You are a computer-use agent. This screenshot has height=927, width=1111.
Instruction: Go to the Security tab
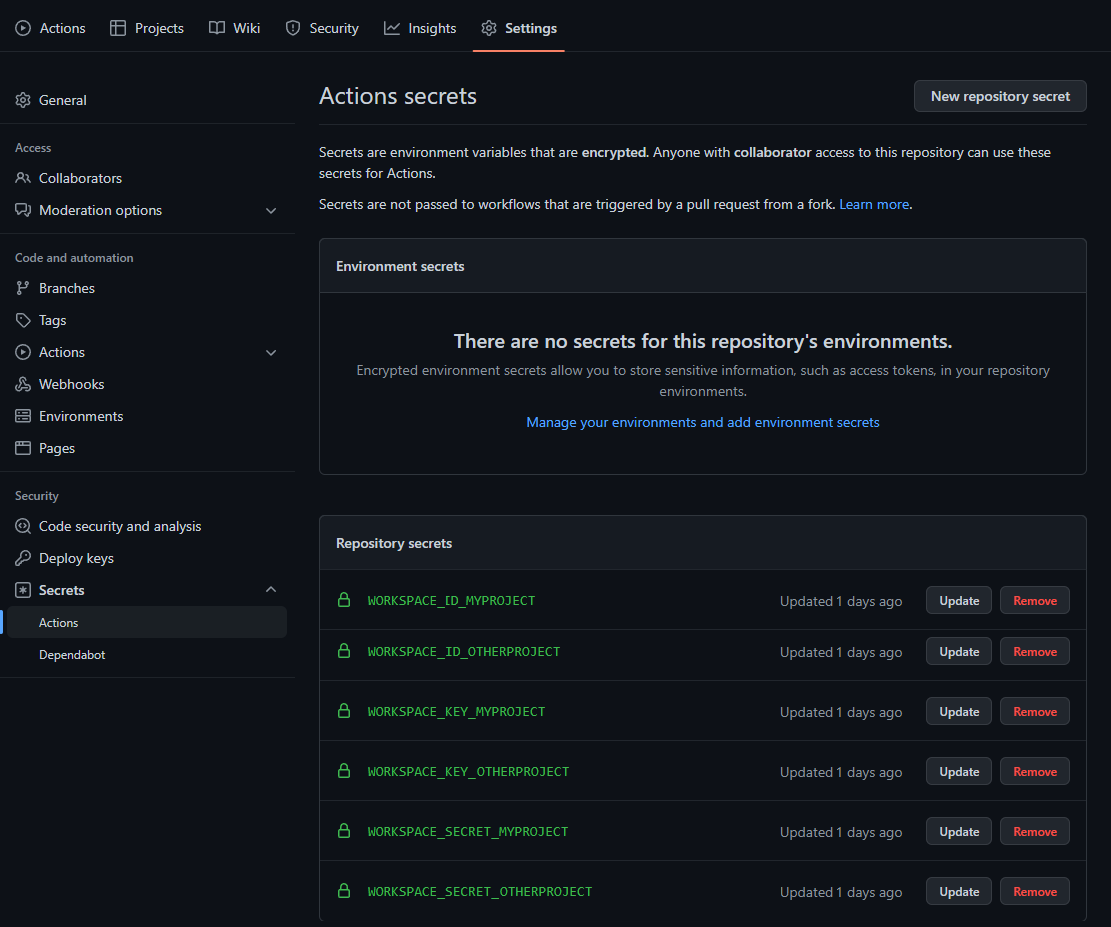point(322,28)
